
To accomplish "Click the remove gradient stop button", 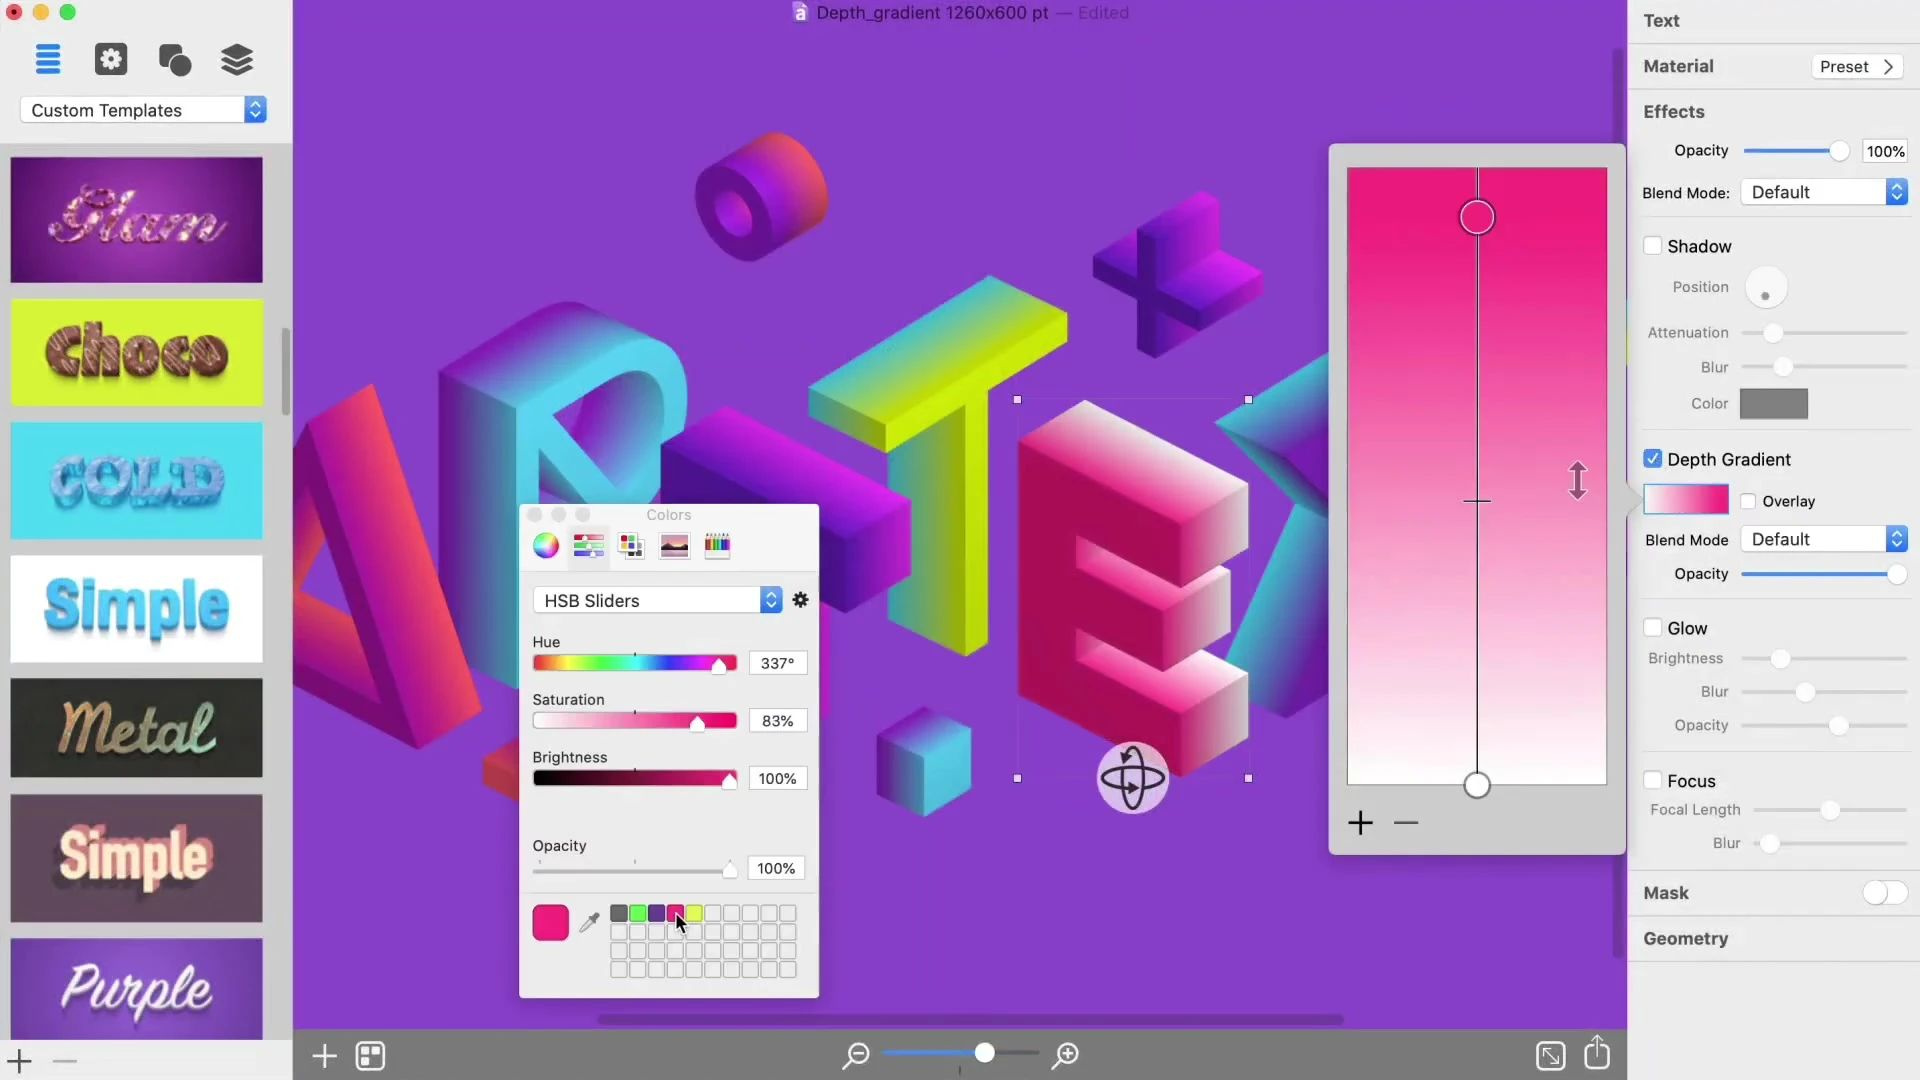I will pyautogui.click(x=1406, y=822).
